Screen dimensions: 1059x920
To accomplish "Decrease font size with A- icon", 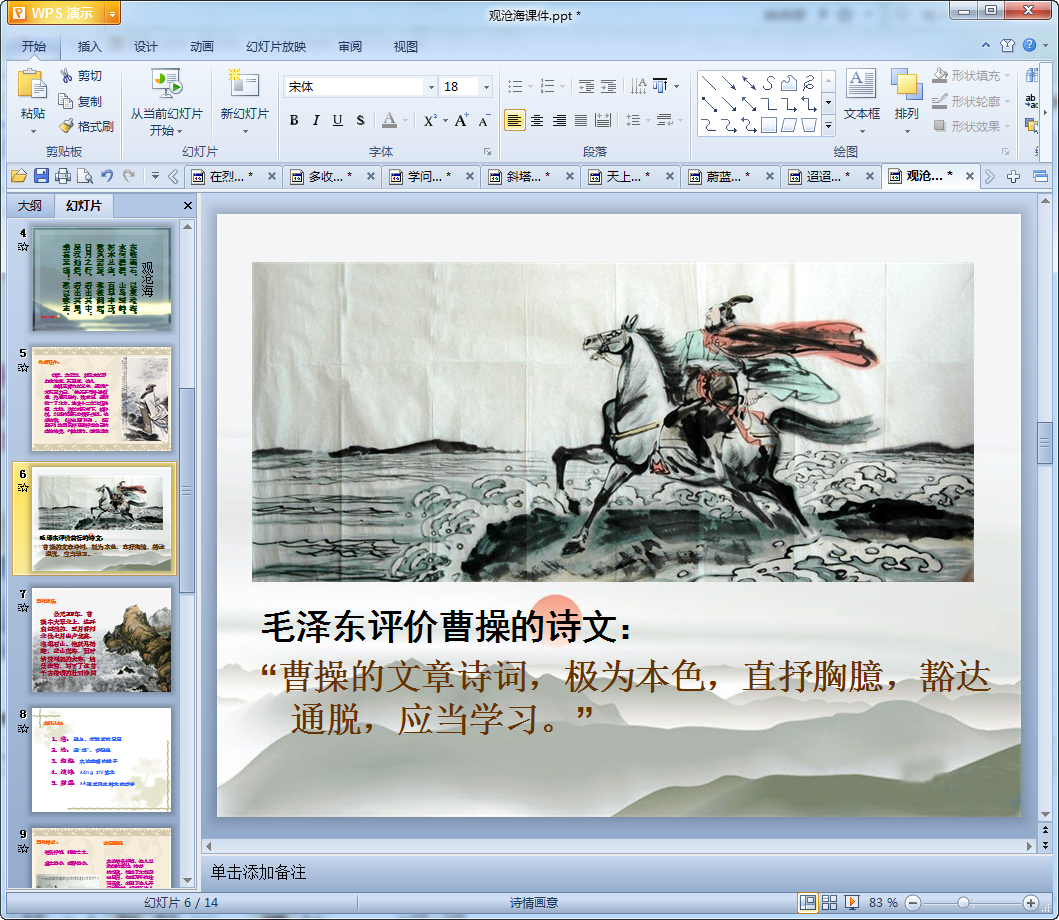I will (x=484, y=120).
